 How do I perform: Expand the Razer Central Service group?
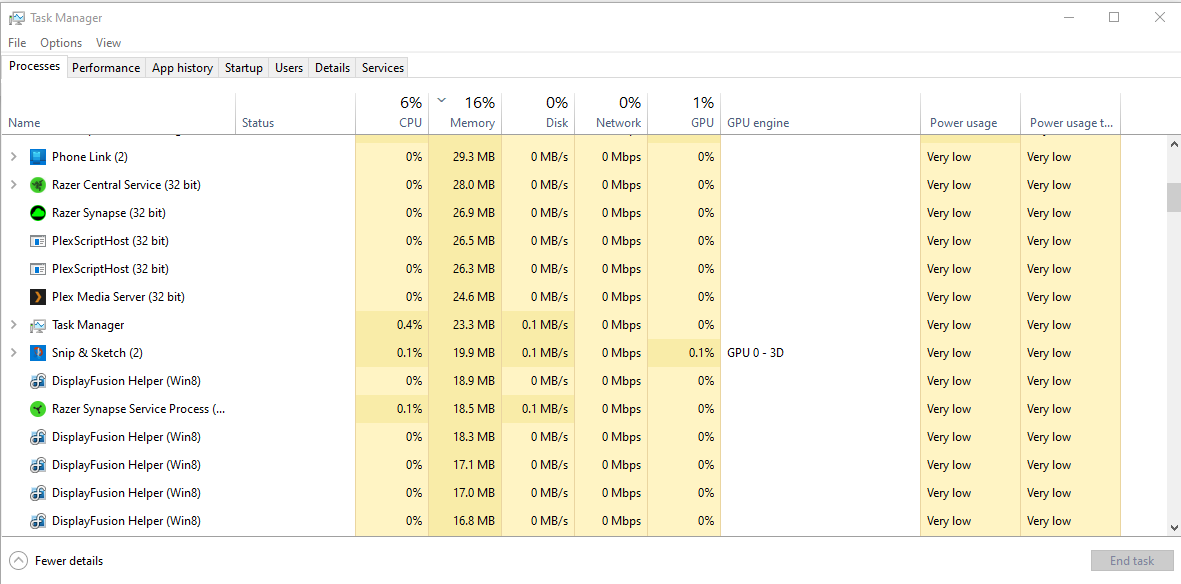(x=13, y=185)
